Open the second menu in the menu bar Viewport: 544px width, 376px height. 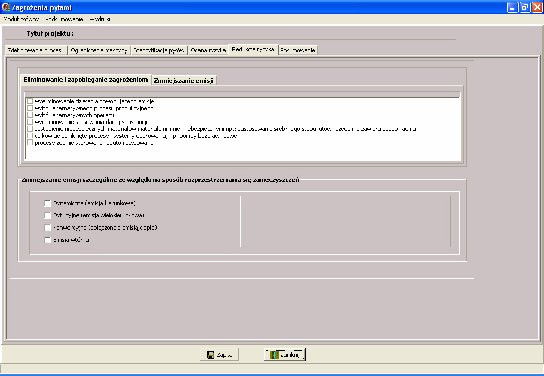[65, 19]
